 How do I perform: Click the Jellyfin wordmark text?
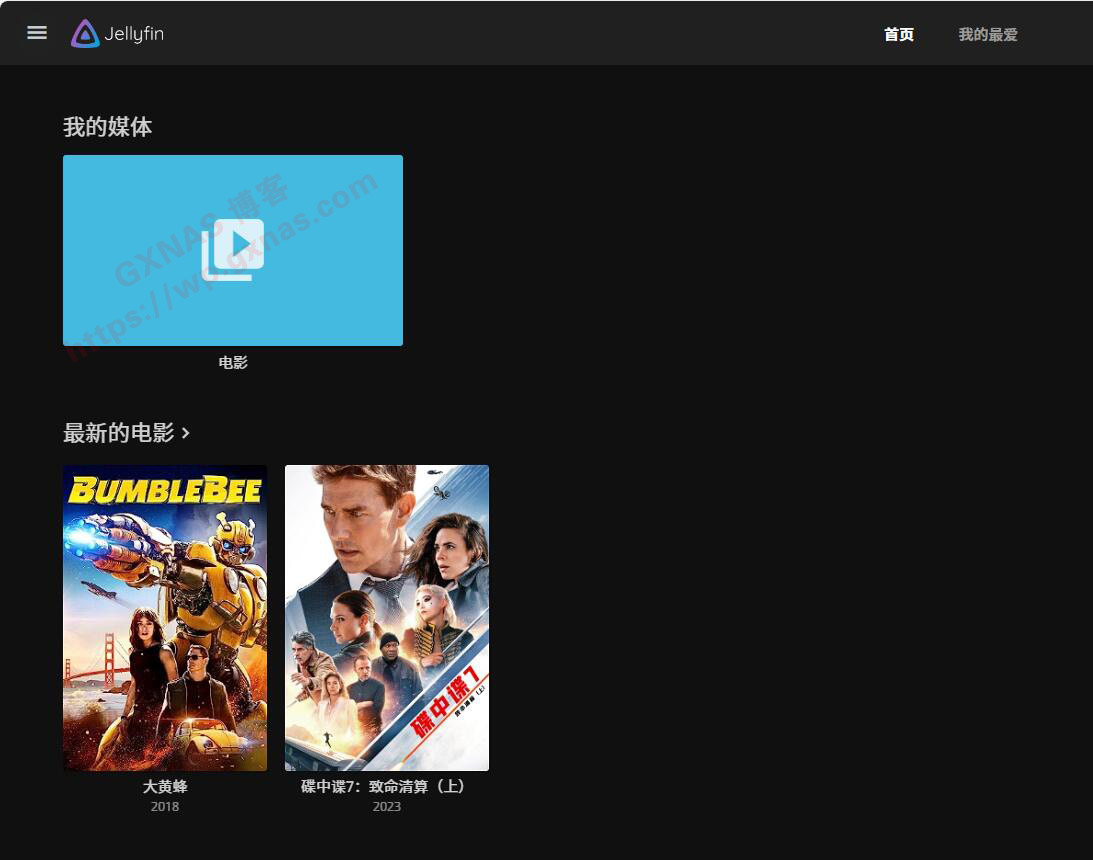[133, 34]
